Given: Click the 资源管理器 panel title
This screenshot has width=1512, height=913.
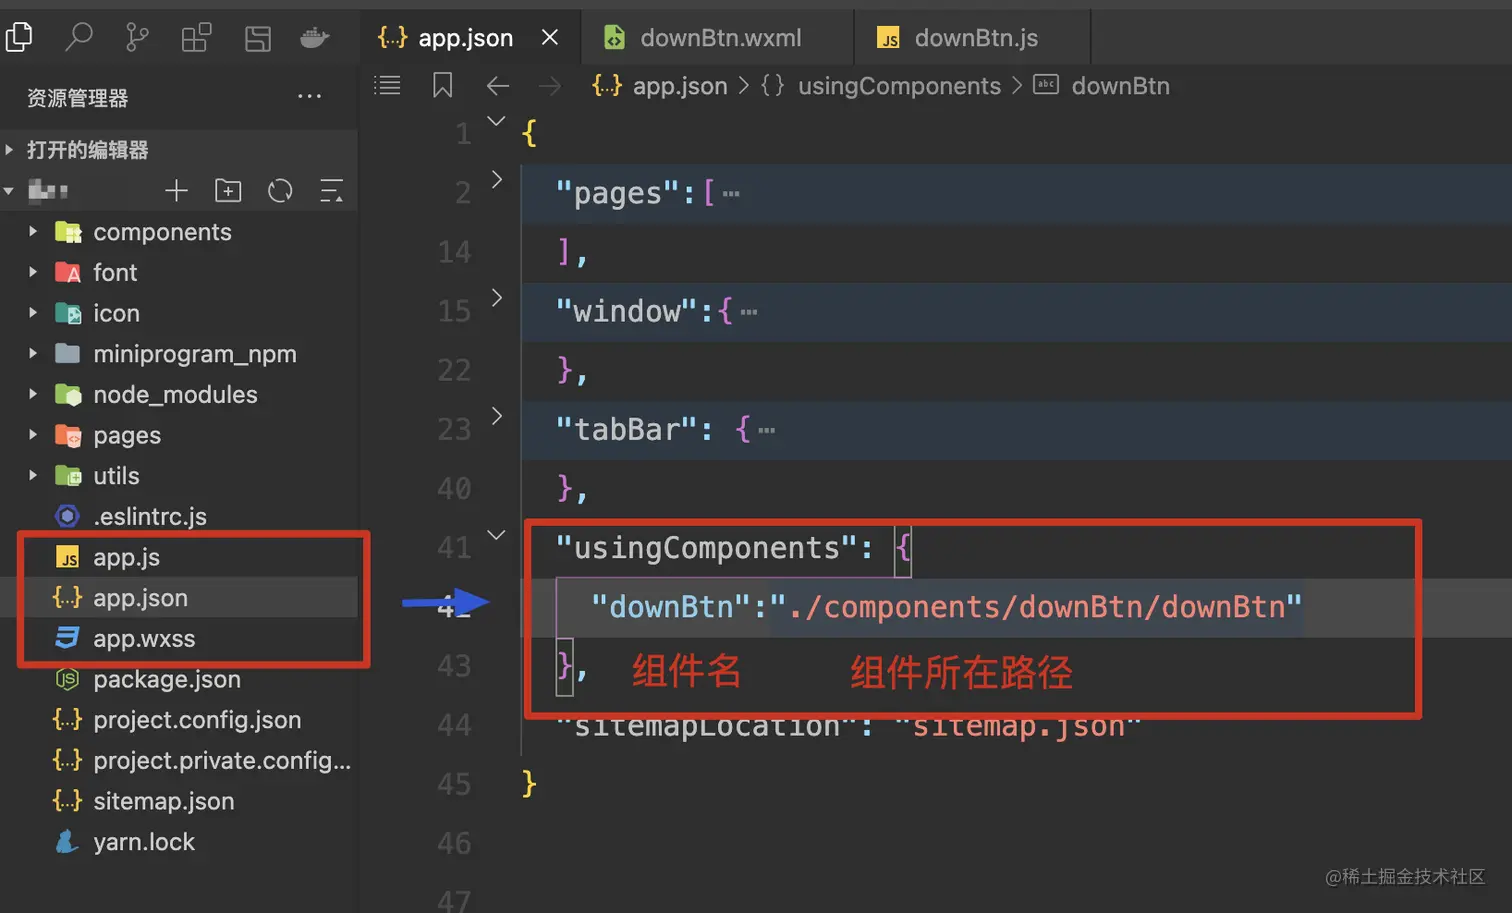Looking at the screenshot, I should click(78, 98).
